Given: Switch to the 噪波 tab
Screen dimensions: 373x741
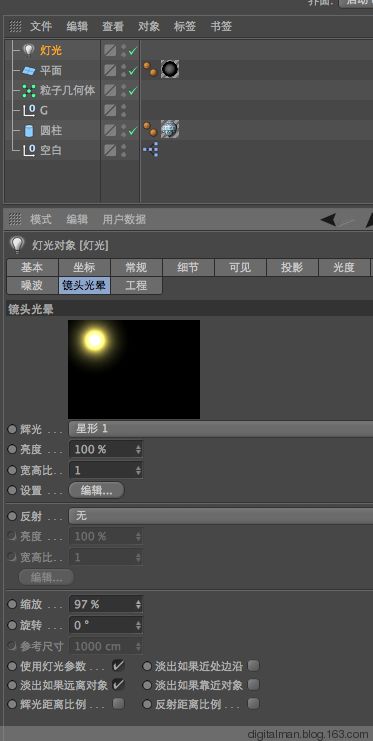Looking at the screenshot, I should point(32,285).
